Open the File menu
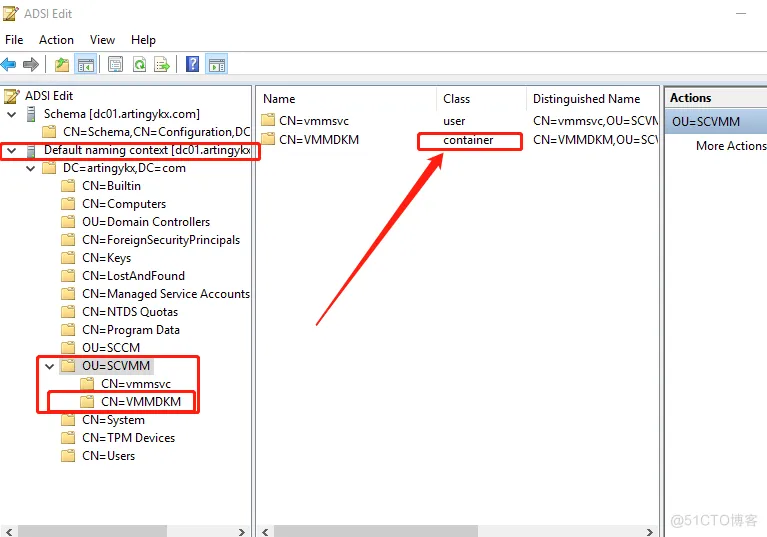The height and width of the screenshot is (537, 767). [x=14, y=40]
